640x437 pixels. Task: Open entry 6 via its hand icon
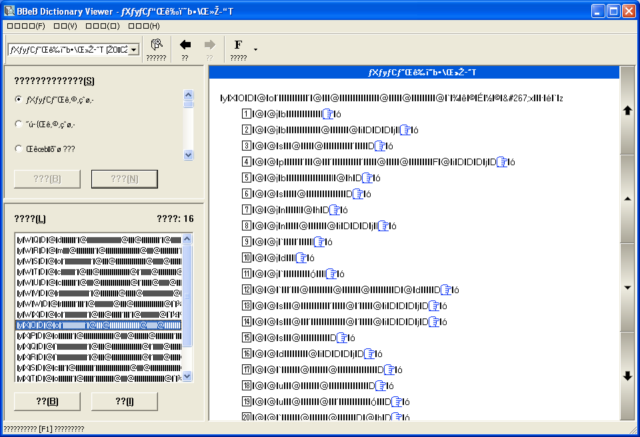click(358, 194)
